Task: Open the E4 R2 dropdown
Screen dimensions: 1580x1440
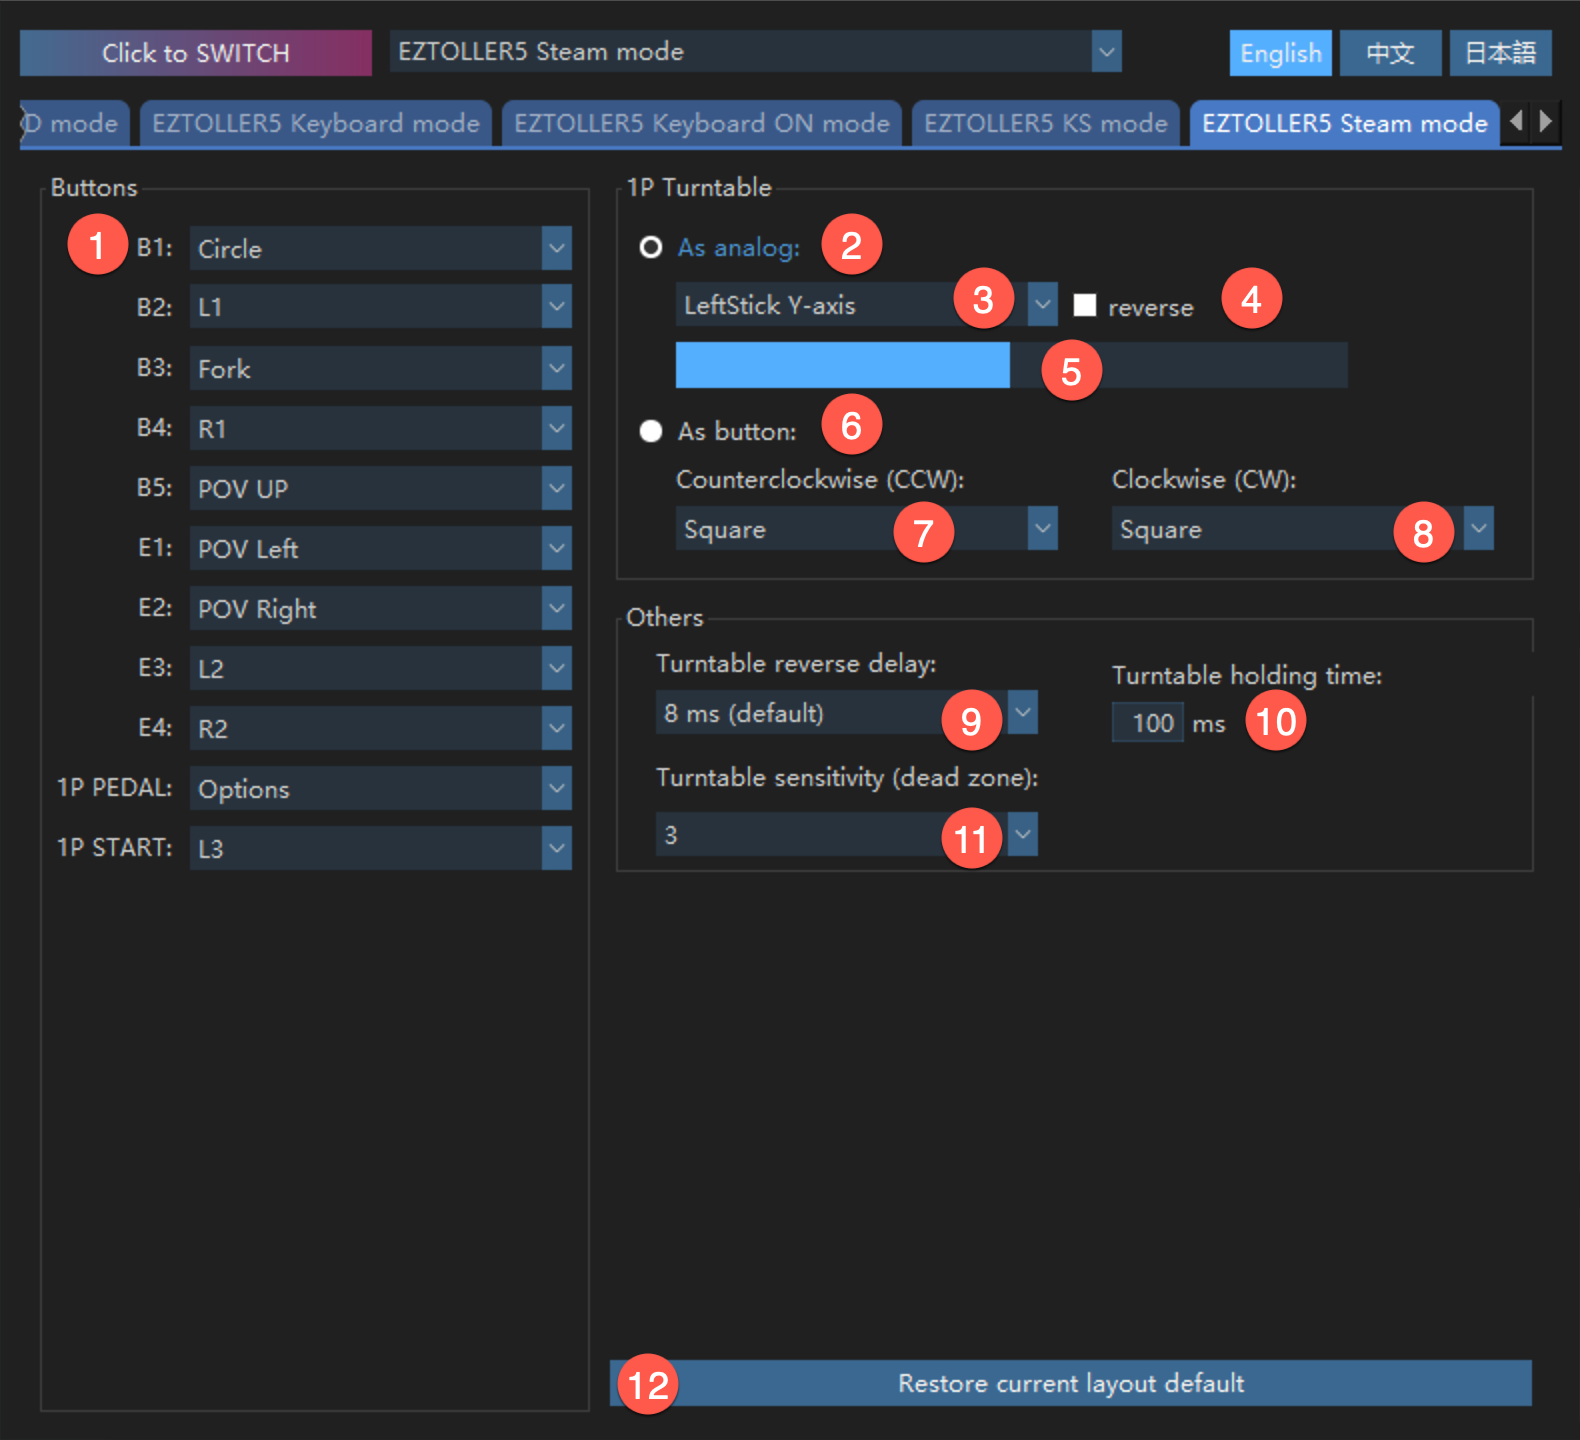Action: coord(380,728)
